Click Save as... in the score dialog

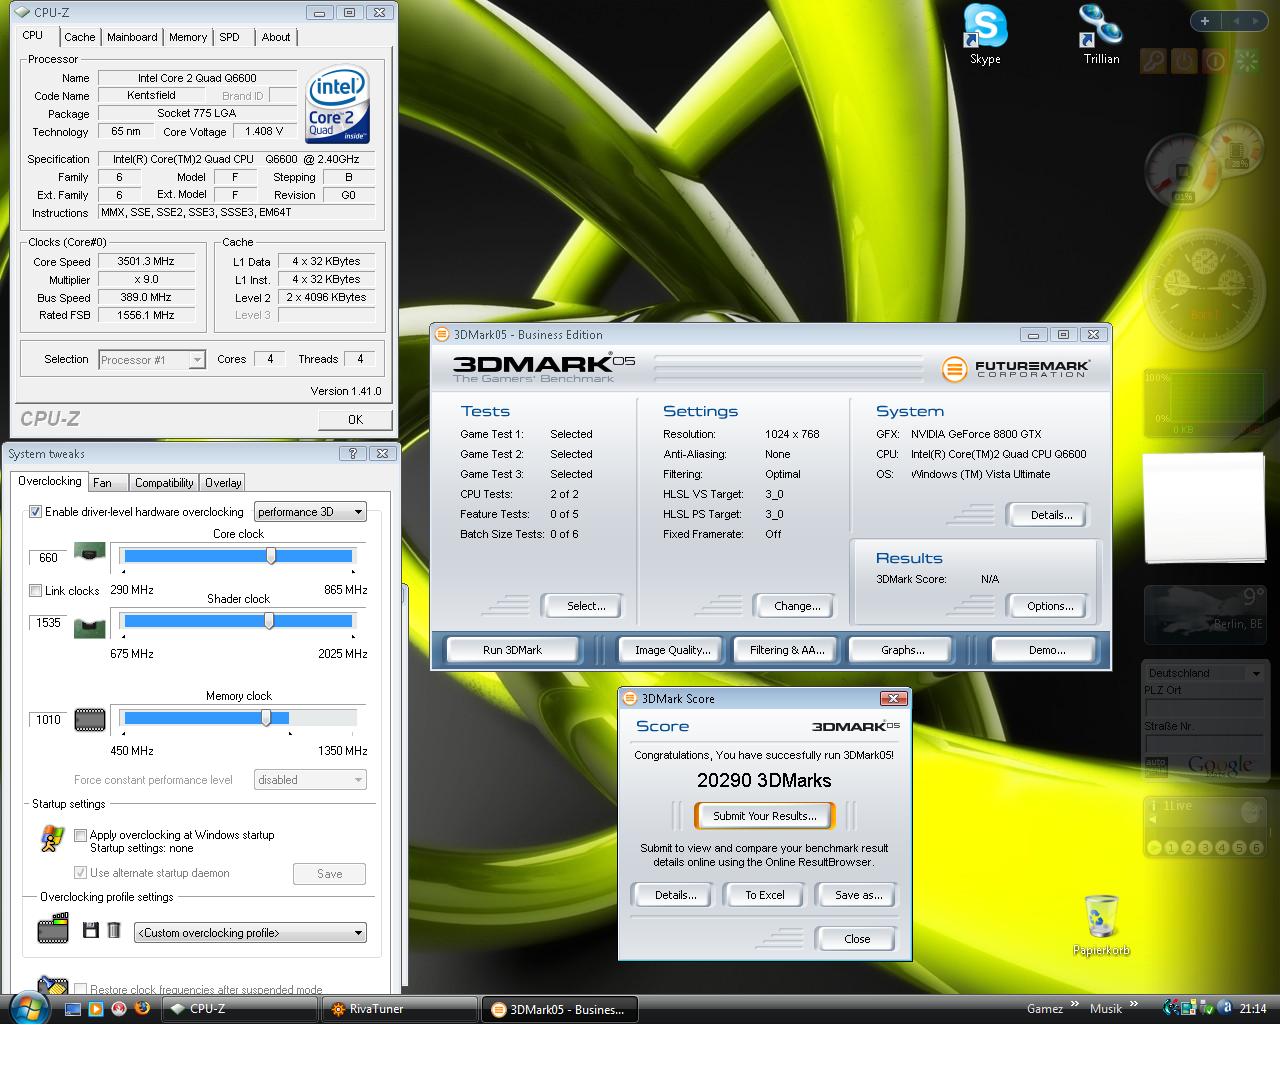[x=858, y=895]
